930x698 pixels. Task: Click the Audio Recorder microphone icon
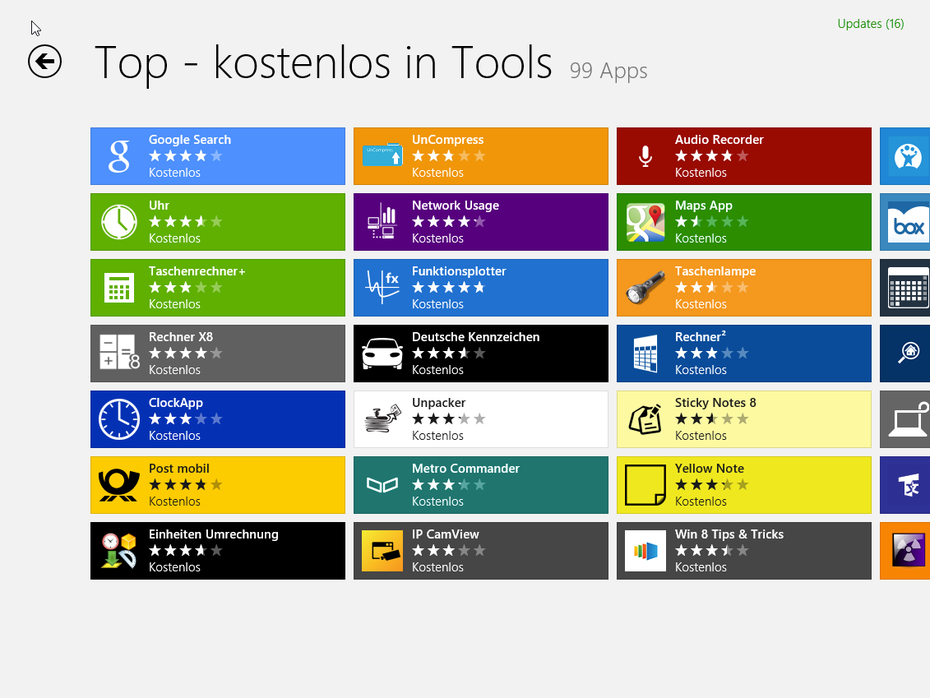pos(645,156)
